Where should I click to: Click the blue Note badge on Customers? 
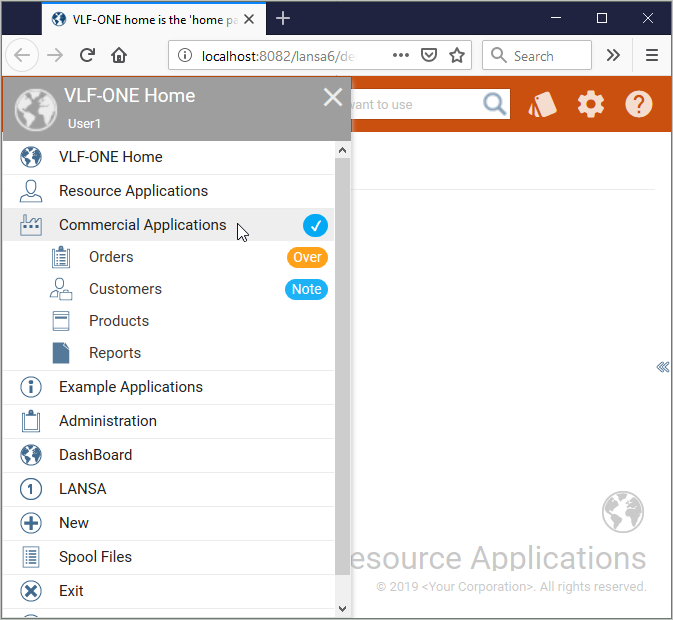pos(306,289)
